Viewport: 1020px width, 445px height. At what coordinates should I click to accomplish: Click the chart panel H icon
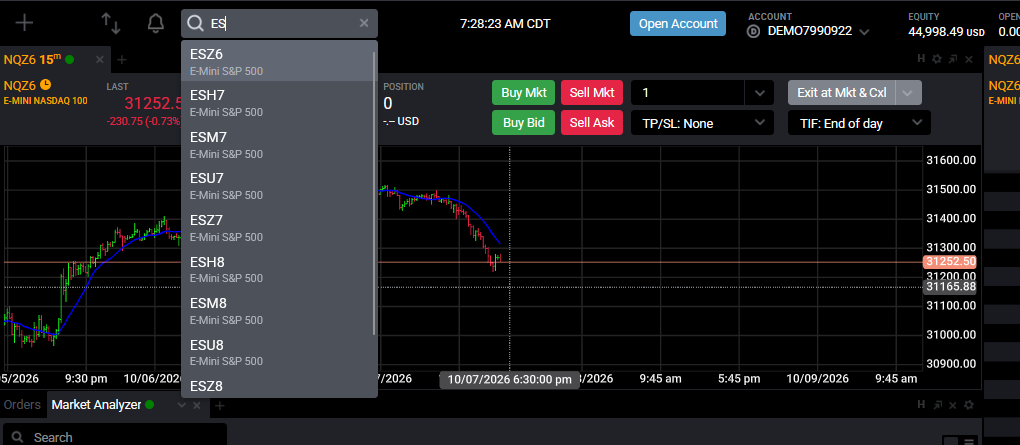click(921, 59)
